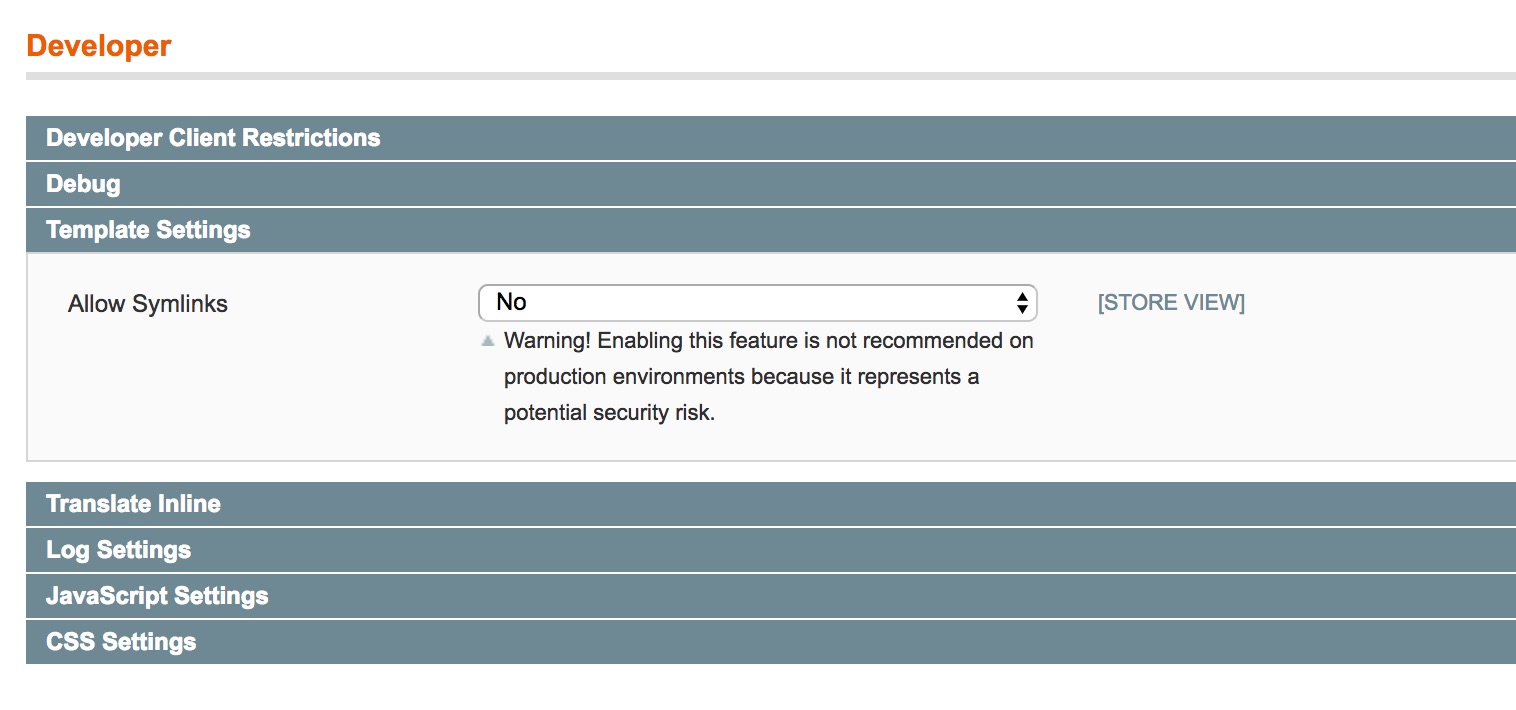Expand the Debug section header
The image size is (1516, 710).
(771, 184)
